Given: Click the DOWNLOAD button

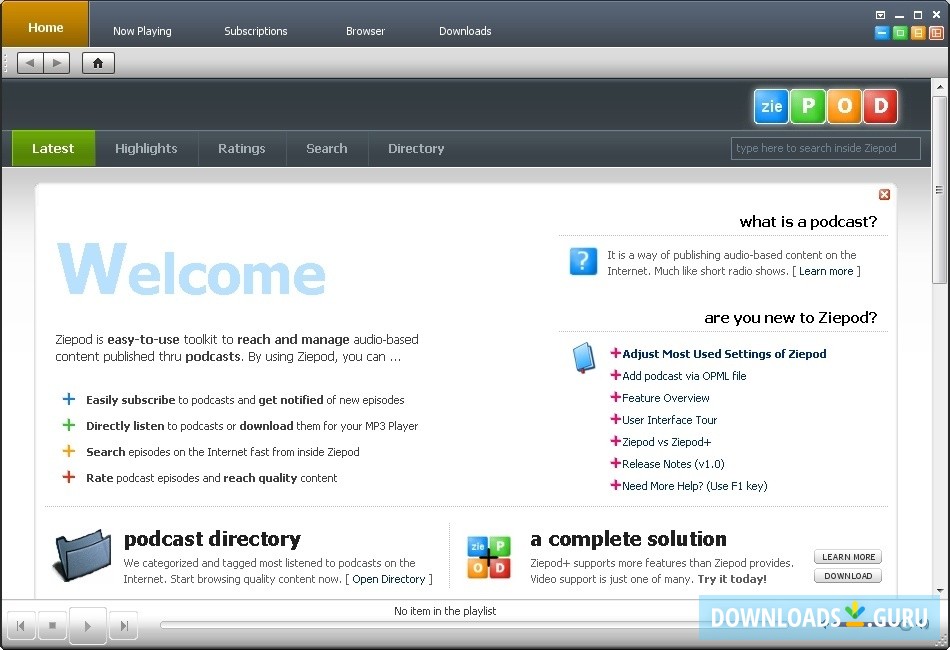Looking at the screenshot, I should tap(848, 575).
